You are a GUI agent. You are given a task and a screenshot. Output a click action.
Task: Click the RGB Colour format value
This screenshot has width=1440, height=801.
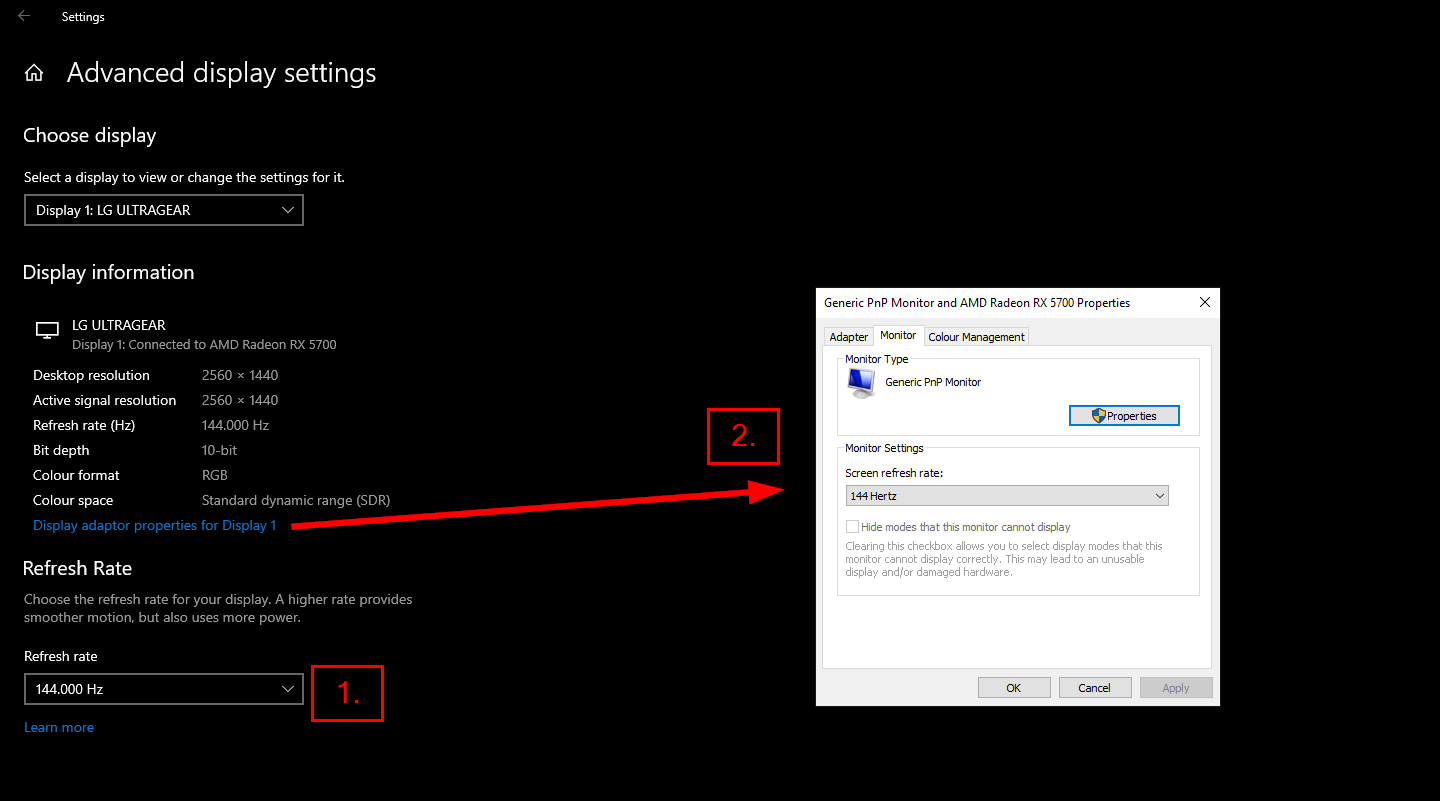(216, 475)
